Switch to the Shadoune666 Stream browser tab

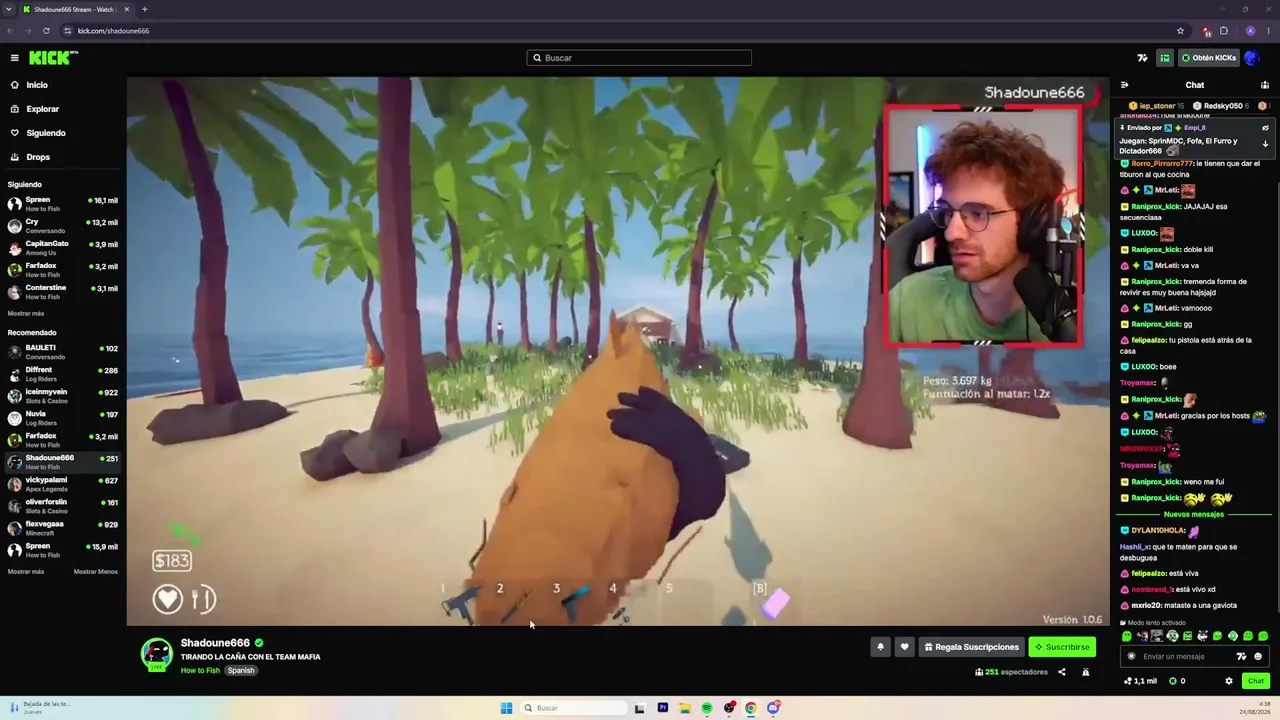(76, 9)
